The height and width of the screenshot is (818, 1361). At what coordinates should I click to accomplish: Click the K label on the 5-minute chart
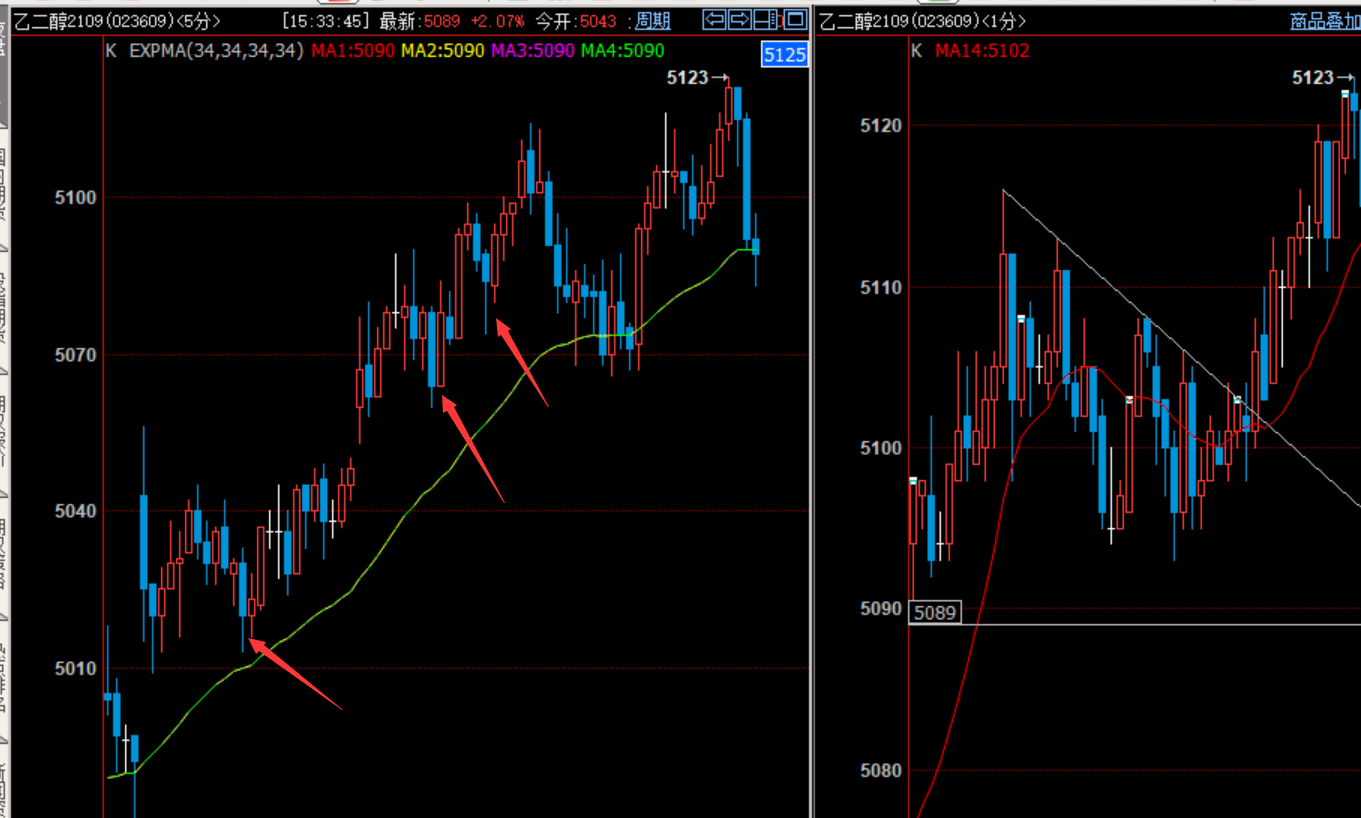coord(112,50)
